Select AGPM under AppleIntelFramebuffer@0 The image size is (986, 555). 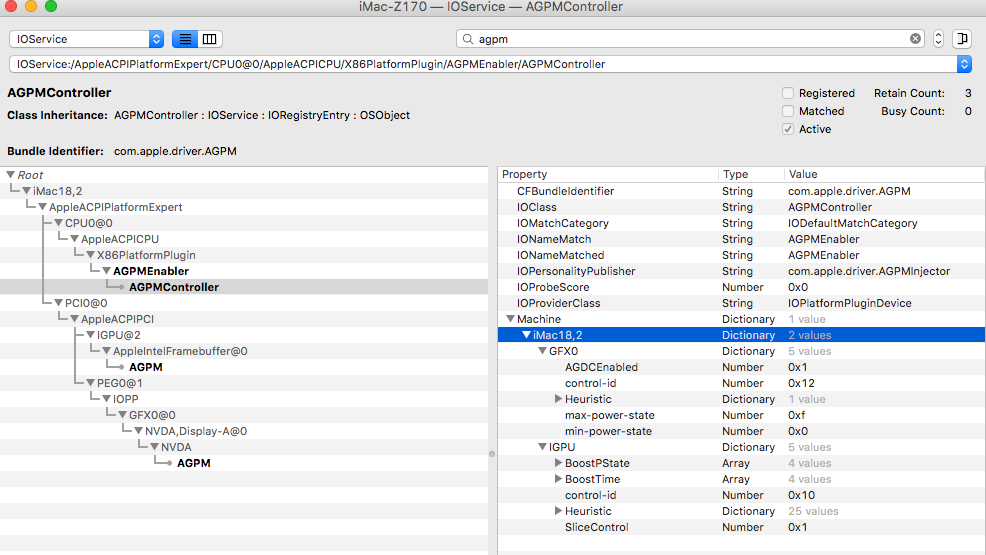(146, 367)
